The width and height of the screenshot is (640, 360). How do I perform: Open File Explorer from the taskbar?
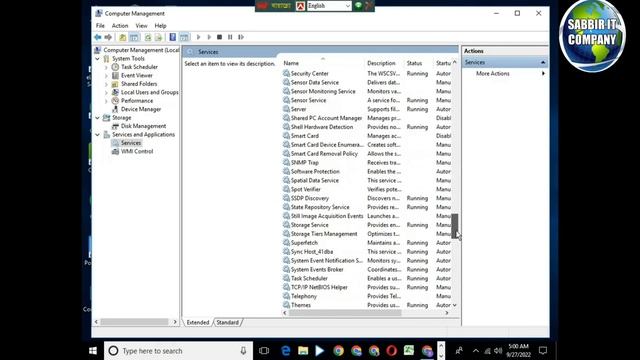(303, 351)
